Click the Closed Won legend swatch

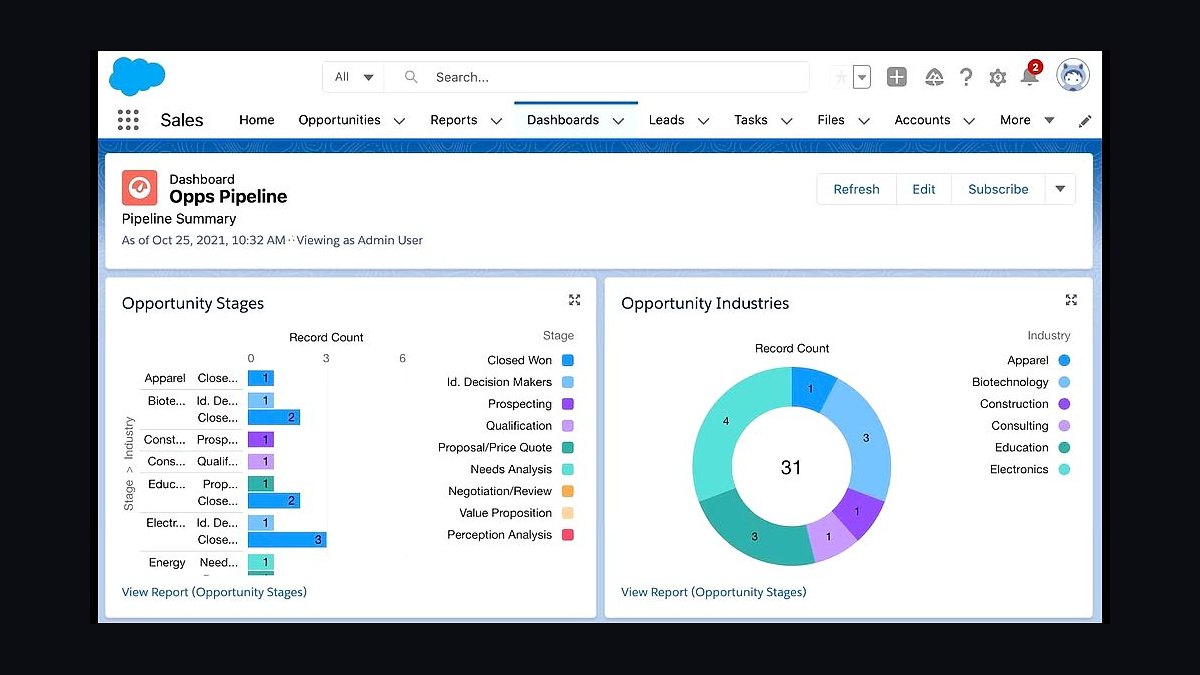pos(568,360)
